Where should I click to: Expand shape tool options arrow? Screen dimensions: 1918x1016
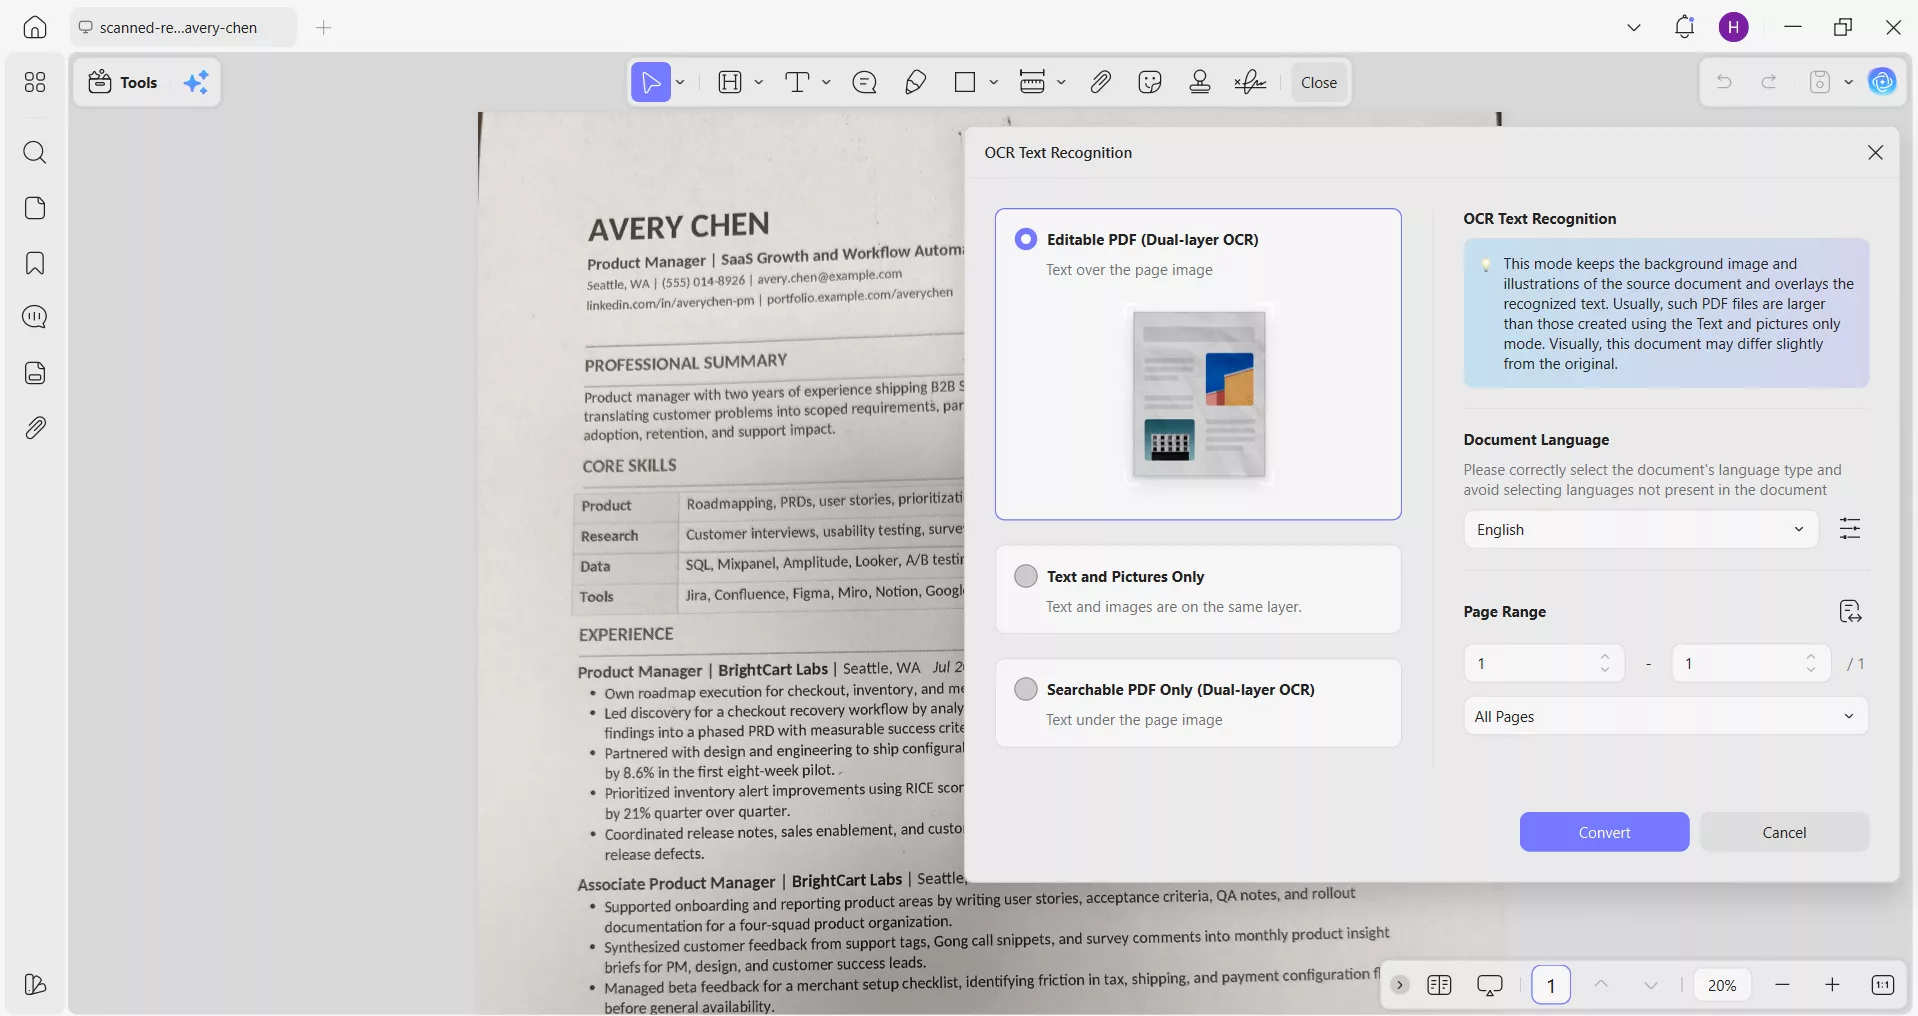(x=993, y=82)
